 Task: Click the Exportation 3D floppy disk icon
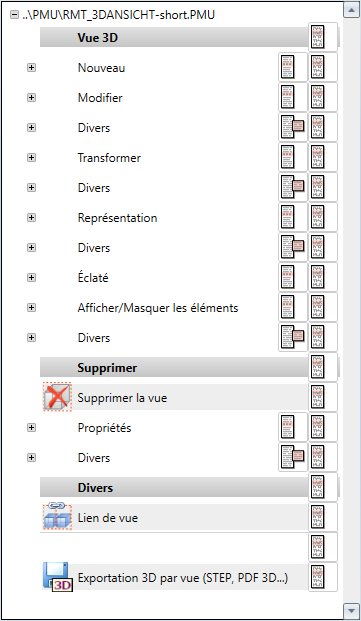click(57, 577)
